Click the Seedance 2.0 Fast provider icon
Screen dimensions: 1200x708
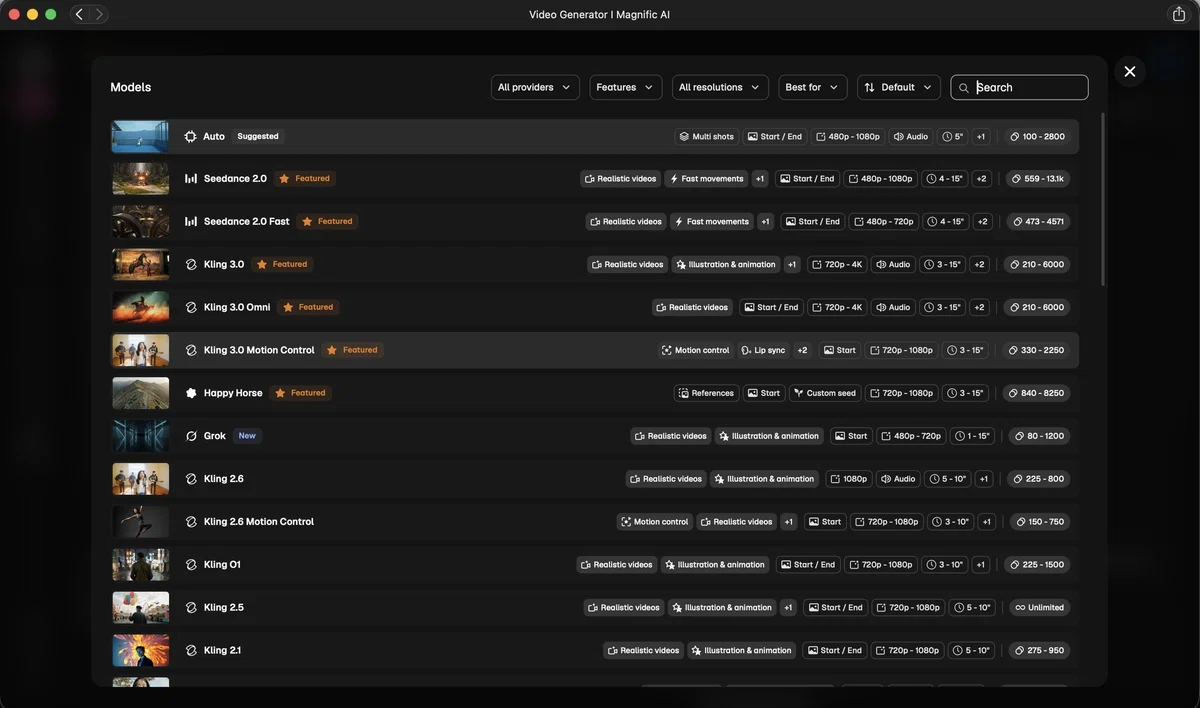pos(190,222)
